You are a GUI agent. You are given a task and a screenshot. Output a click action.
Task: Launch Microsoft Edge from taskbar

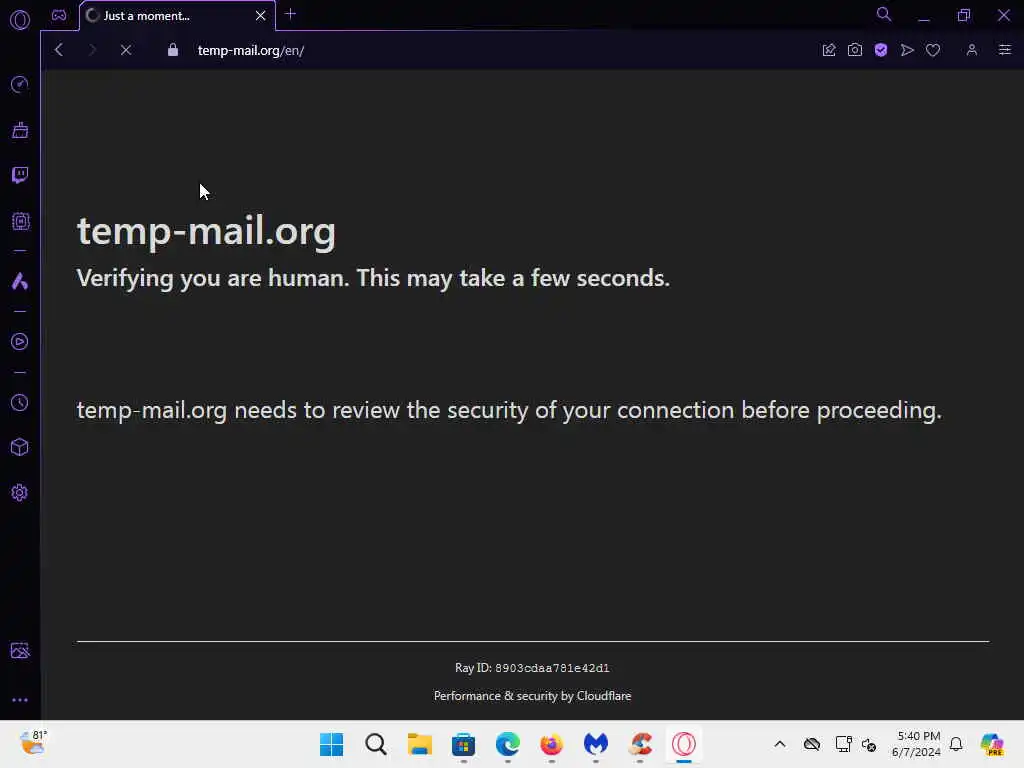[507, 744]
